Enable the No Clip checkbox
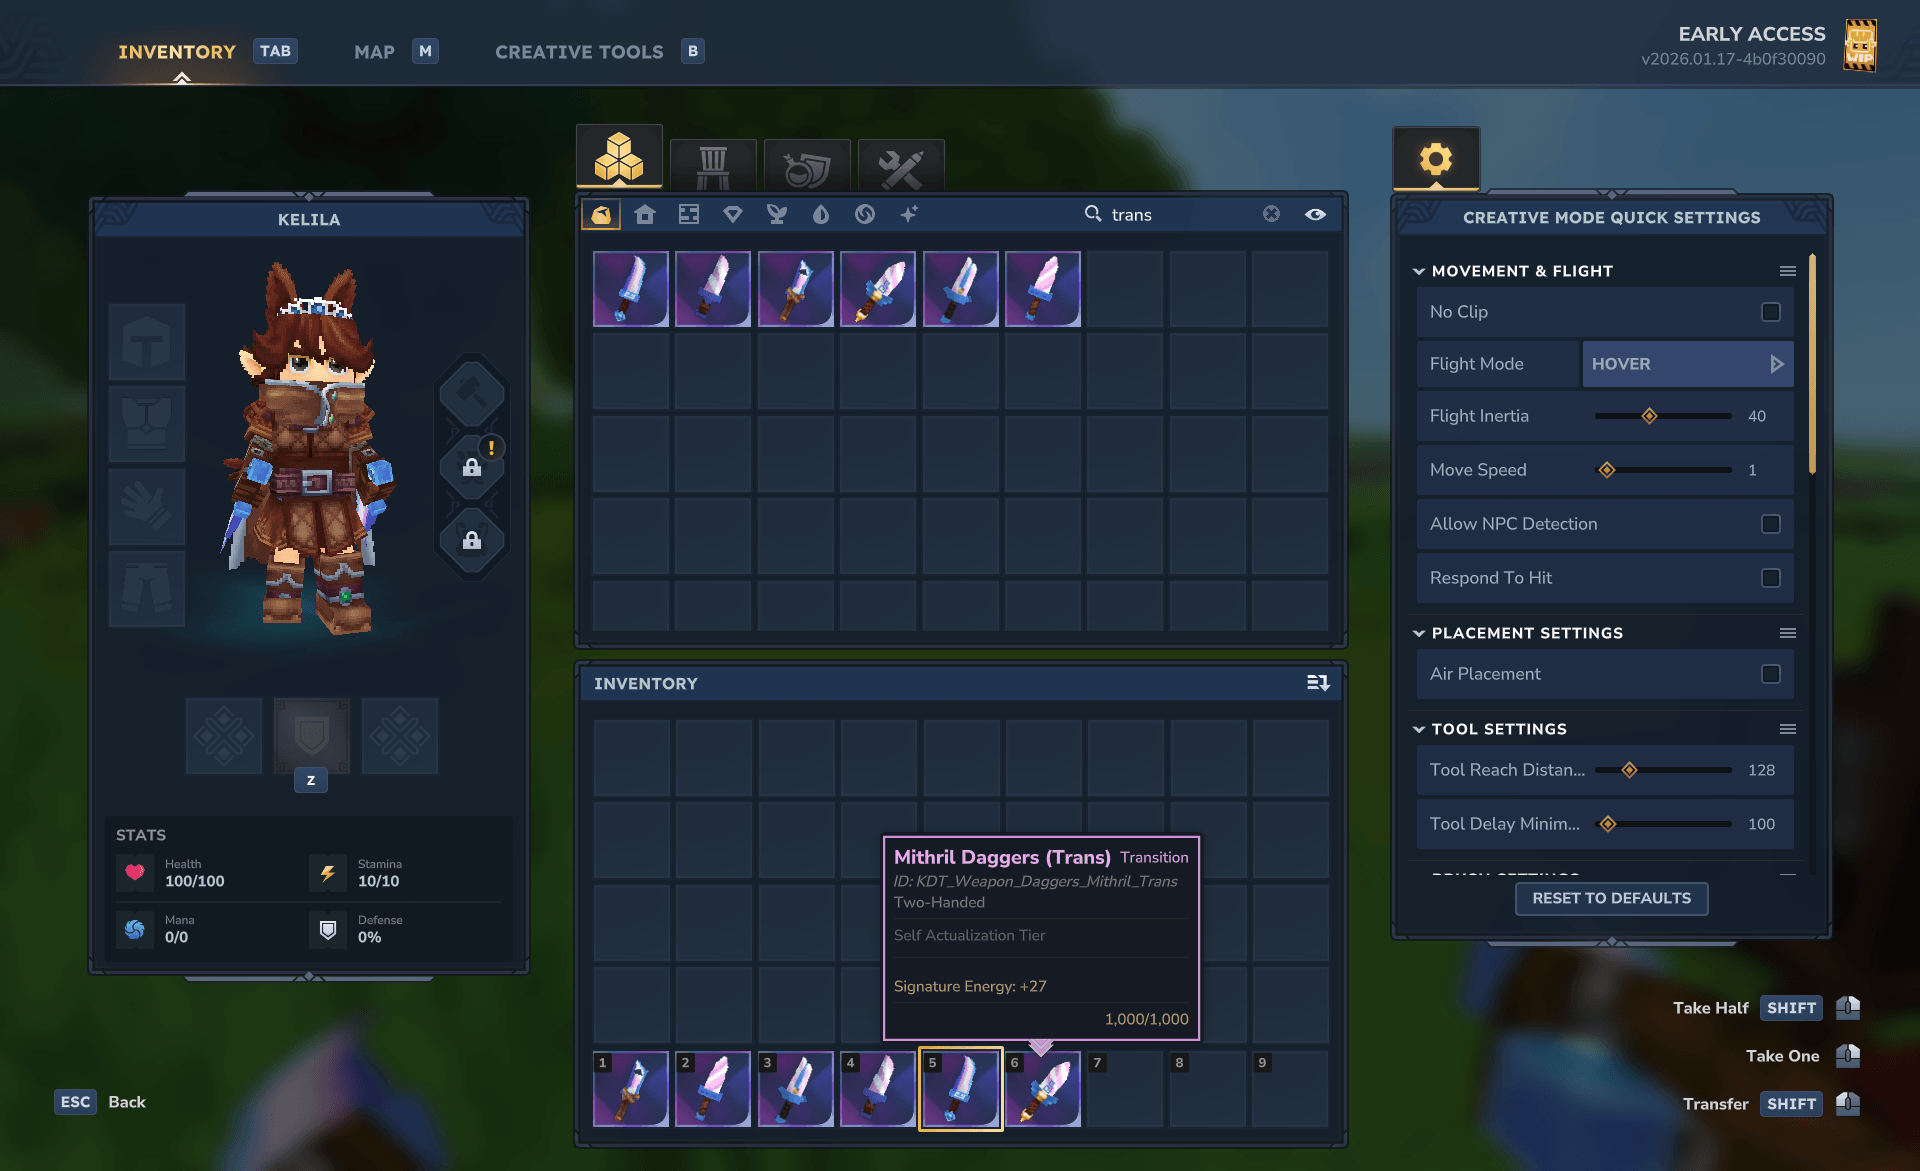 coord(1771,312)
